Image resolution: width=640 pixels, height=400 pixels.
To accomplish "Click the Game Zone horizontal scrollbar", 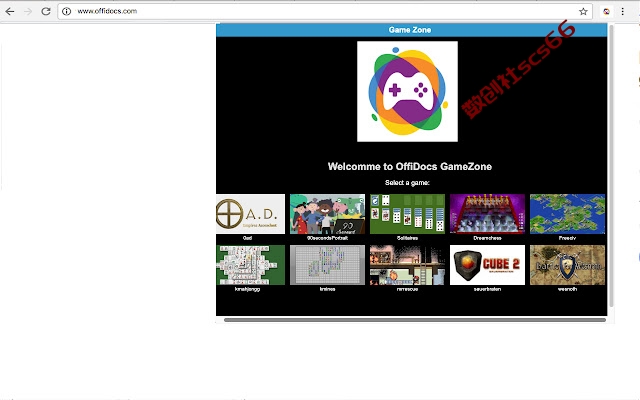I will pos(415,320).
